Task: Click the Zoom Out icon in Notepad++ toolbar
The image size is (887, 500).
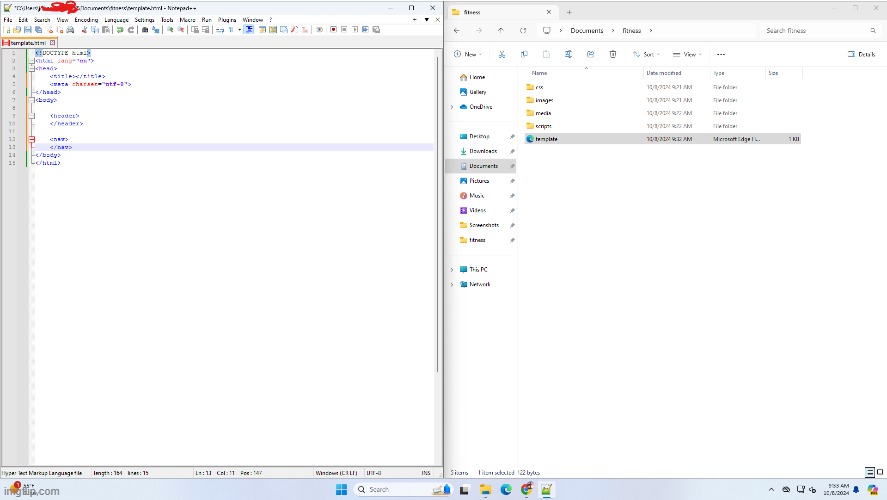Action: tap(180, 29)
